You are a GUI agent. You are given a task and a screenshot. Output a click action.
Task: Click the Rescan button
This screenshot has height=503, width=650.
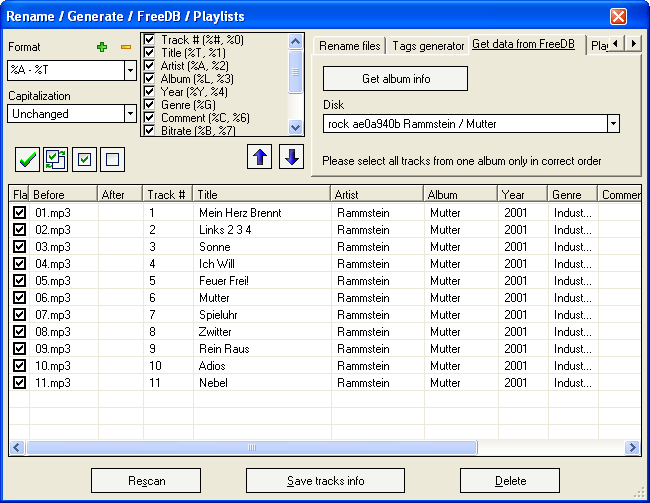pyautogui.click(x=146, y=481)
